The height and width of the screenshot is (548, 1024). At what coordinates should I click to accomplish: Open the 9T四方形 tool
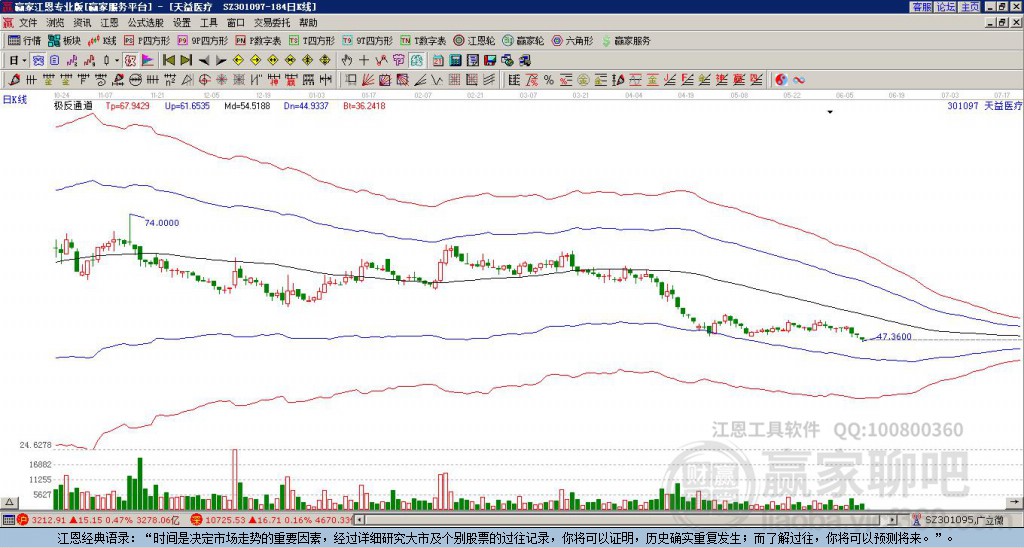point(367,40)
